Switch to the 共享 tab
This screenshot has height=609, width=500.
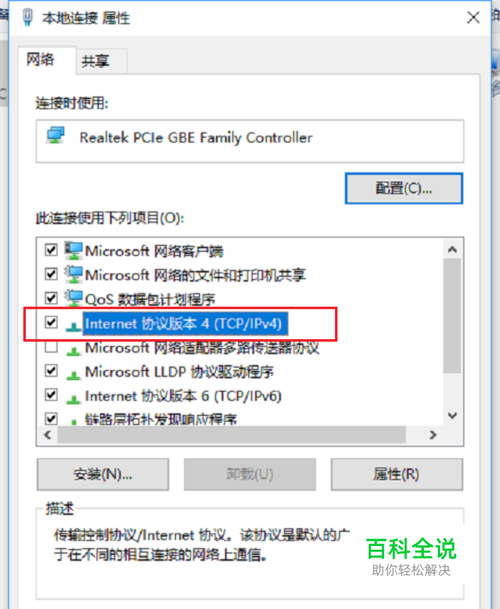(x=96, y=61)
